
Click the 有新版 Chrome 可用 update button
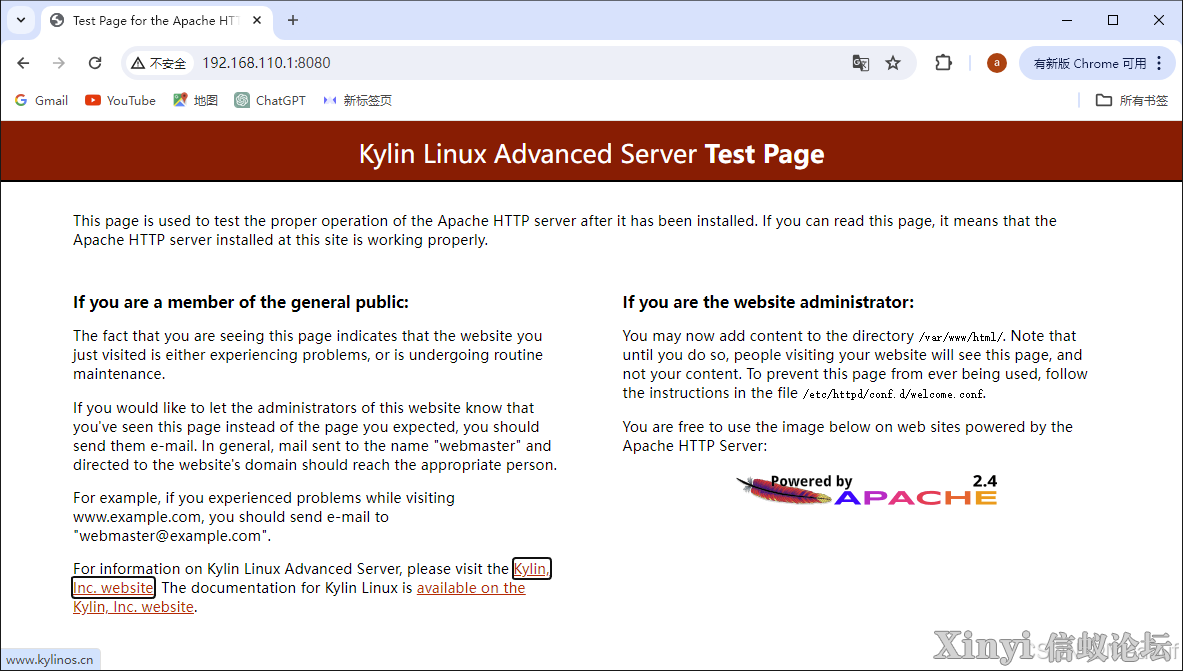tap(1089, 63)
